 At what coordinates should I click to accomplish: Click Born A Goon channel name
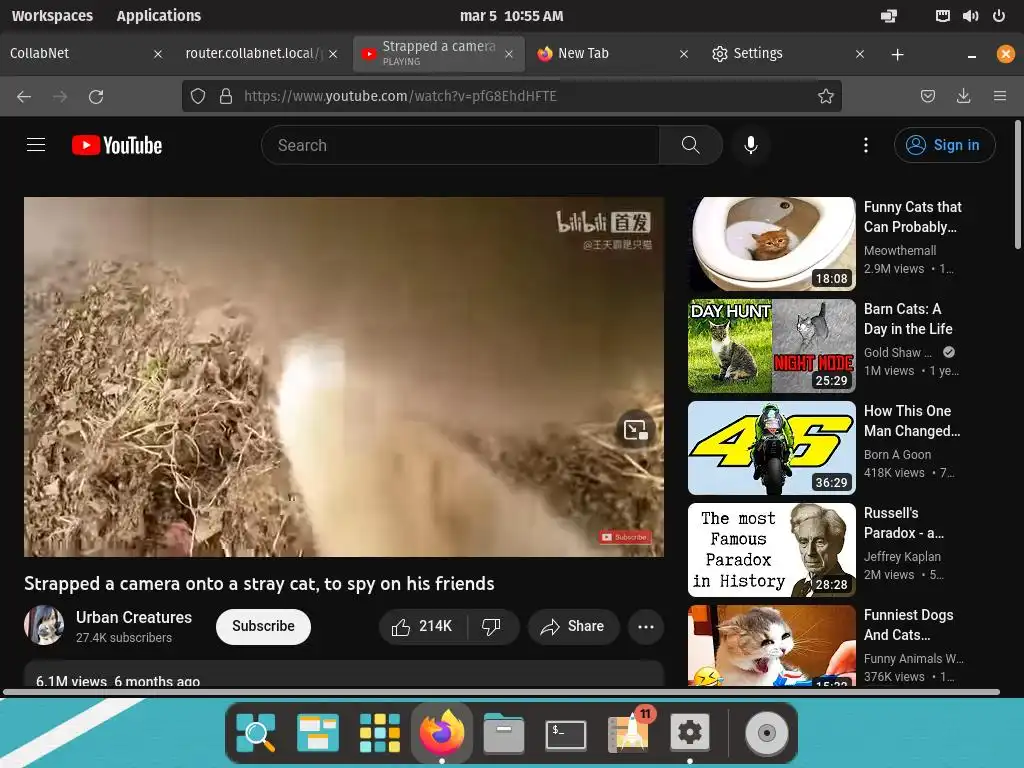(x=897, y=455)
